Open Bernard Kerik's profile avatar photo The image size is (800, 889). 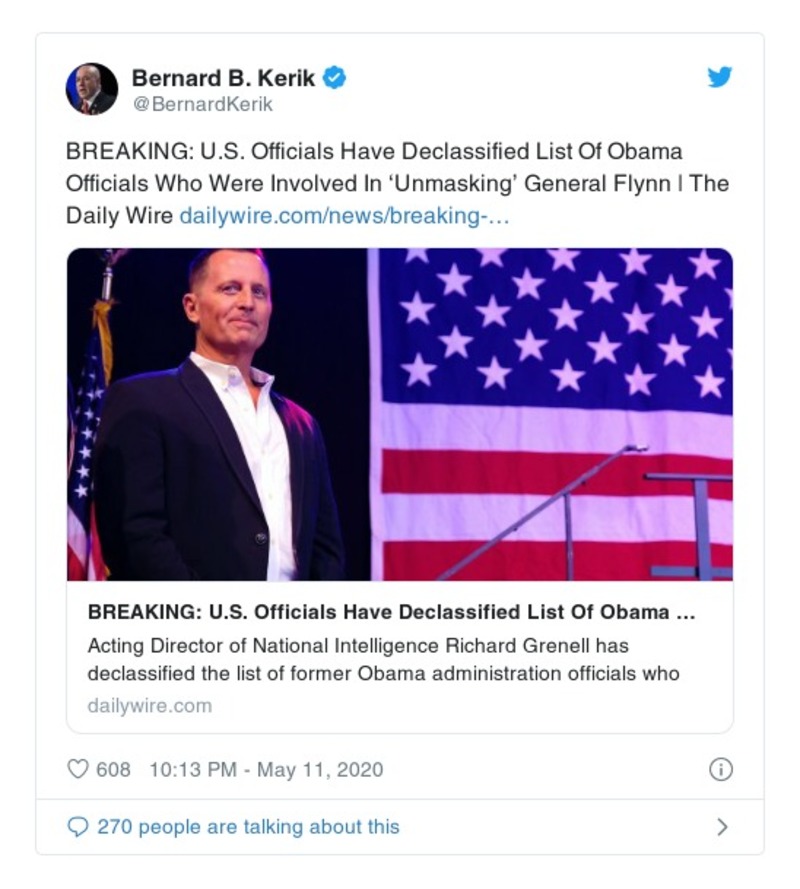coord(94,84)
